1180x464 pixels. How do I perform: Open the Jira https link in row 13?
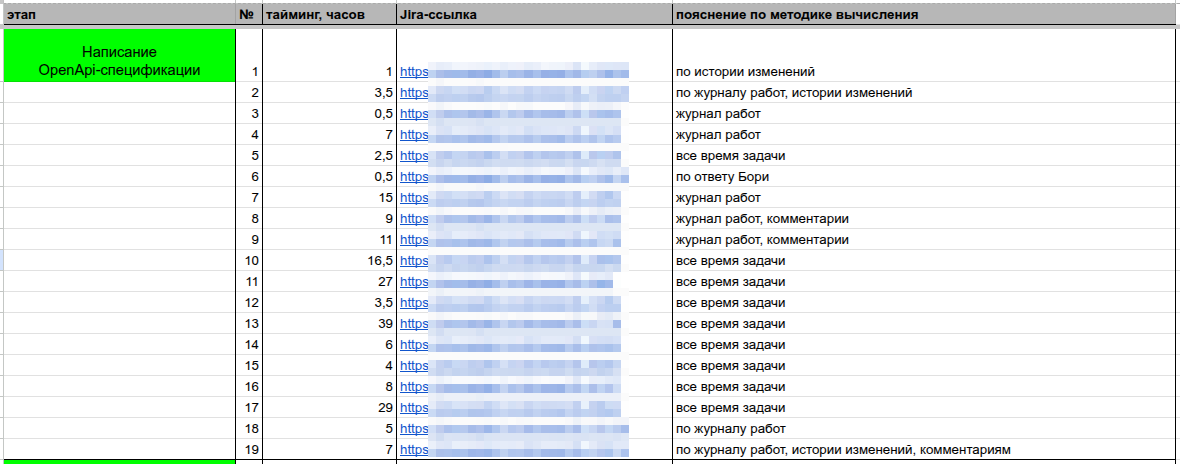(x=414, y=324)
